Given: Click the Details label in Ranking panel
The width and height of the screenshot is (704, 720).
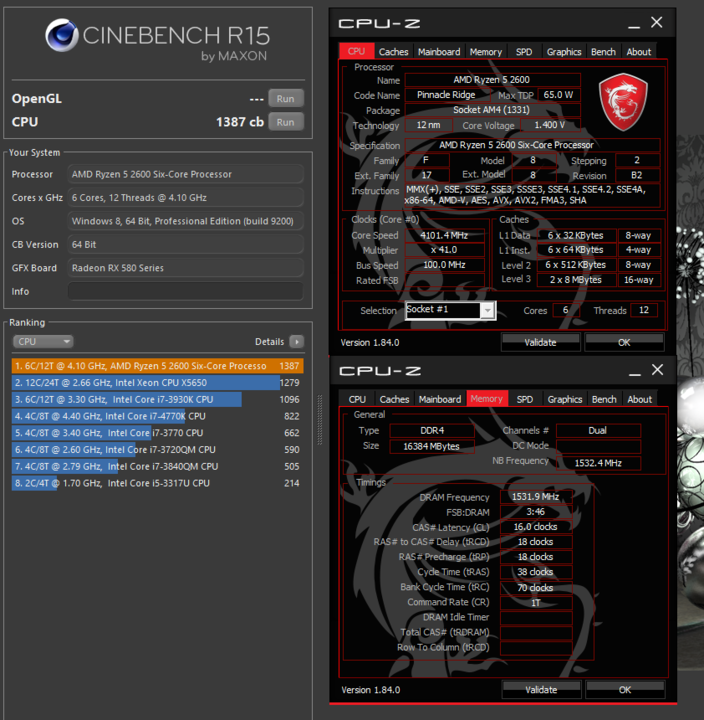Looking at the screenshot, I should tap(270, 342).
